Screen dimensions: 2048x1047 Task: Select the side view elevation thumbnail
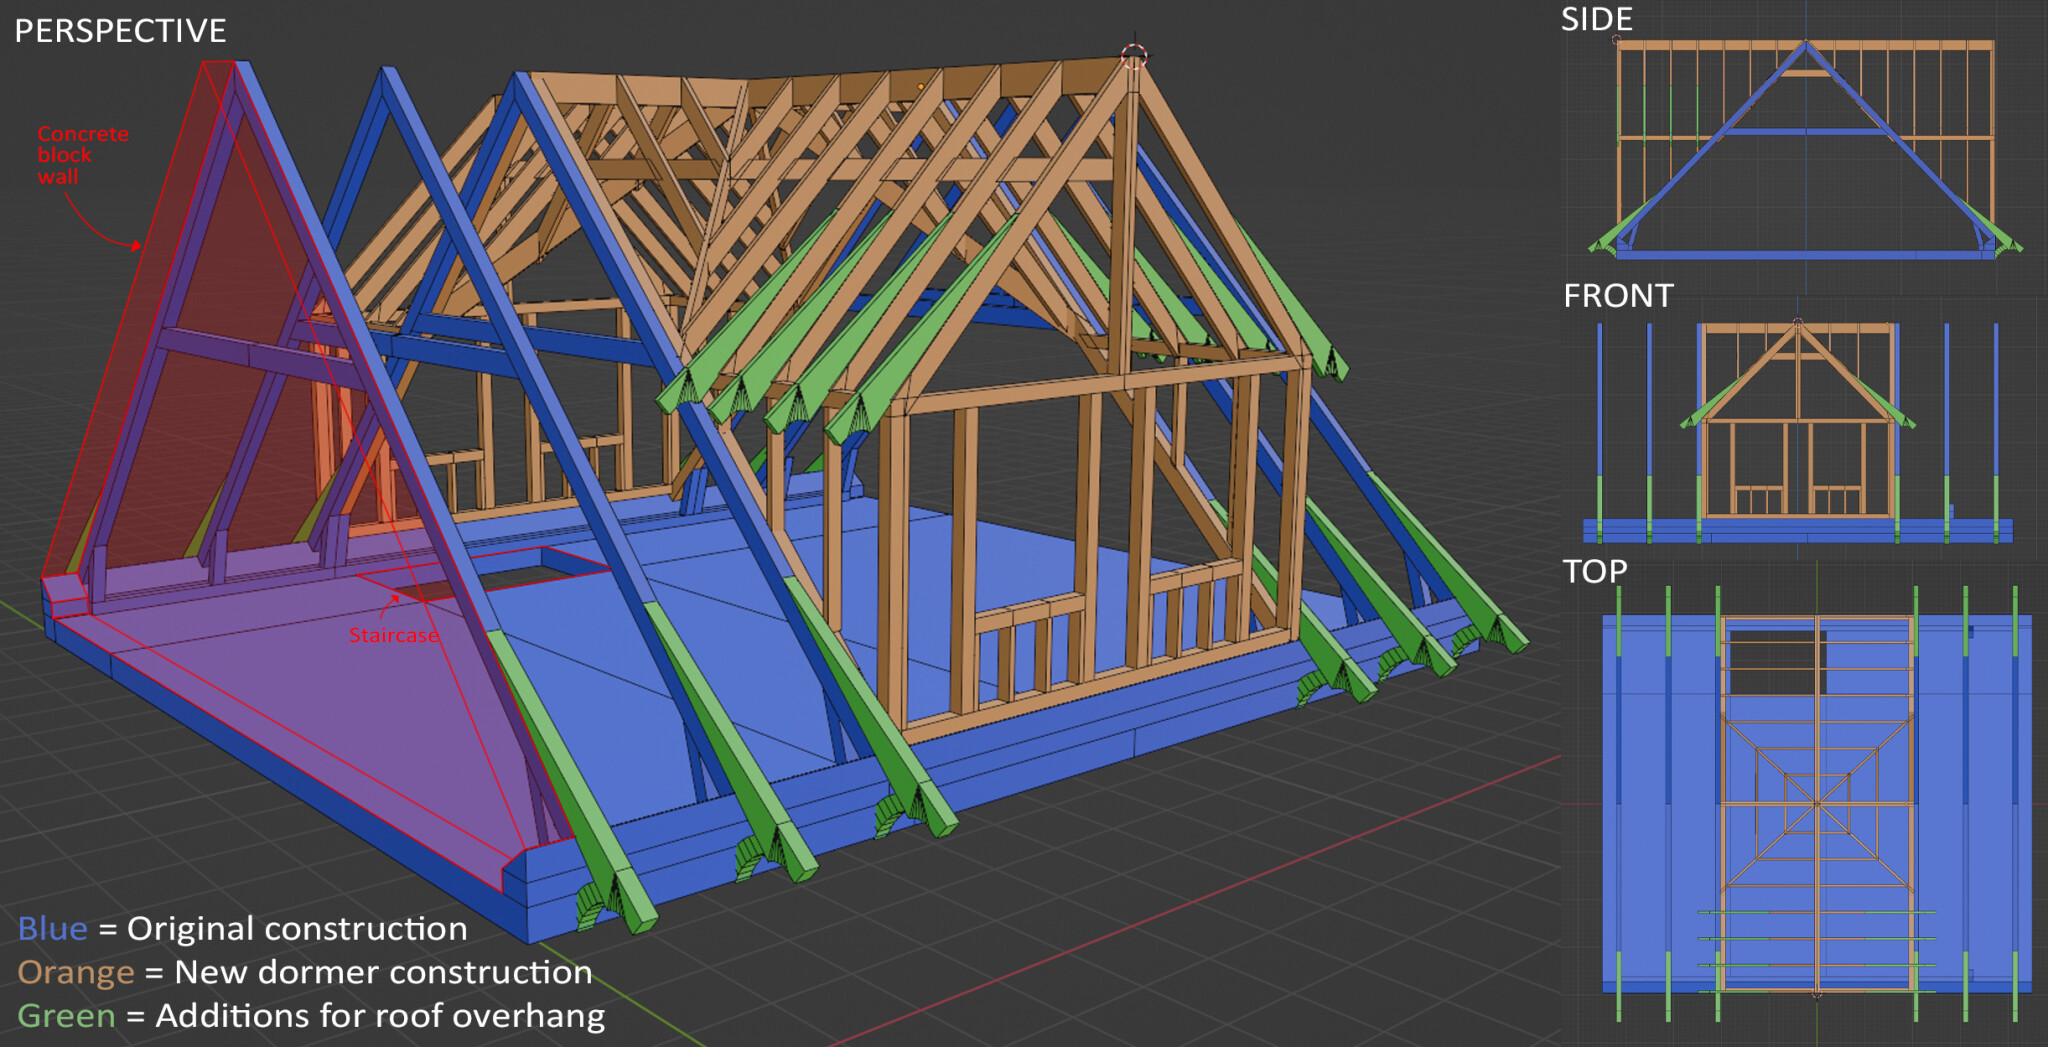click(x=1806, y=148)
